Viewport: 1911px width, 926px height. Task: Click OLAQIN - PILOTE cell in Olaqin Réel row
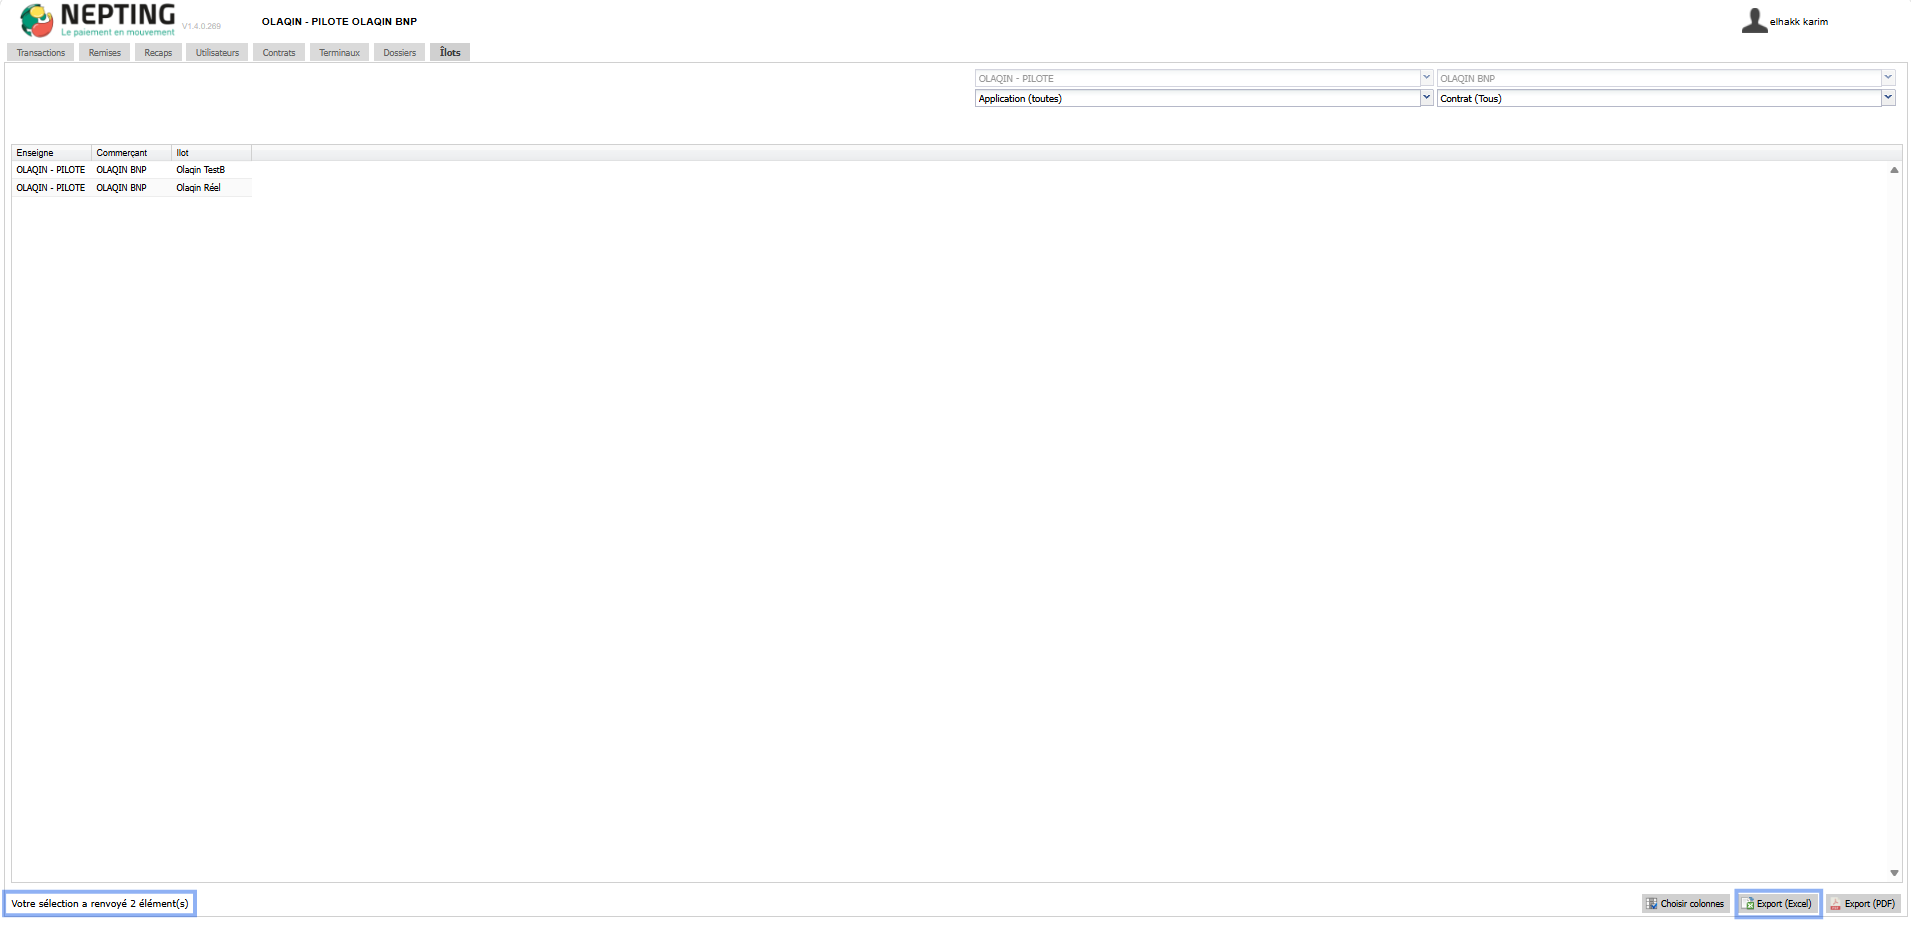click(x=50, y=188)
